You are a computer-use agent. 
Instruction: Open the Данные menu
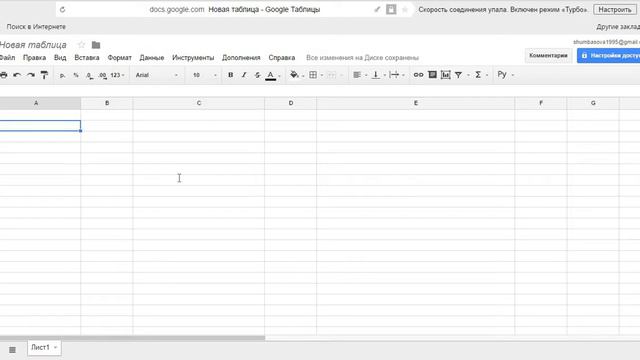pos(152,58)
